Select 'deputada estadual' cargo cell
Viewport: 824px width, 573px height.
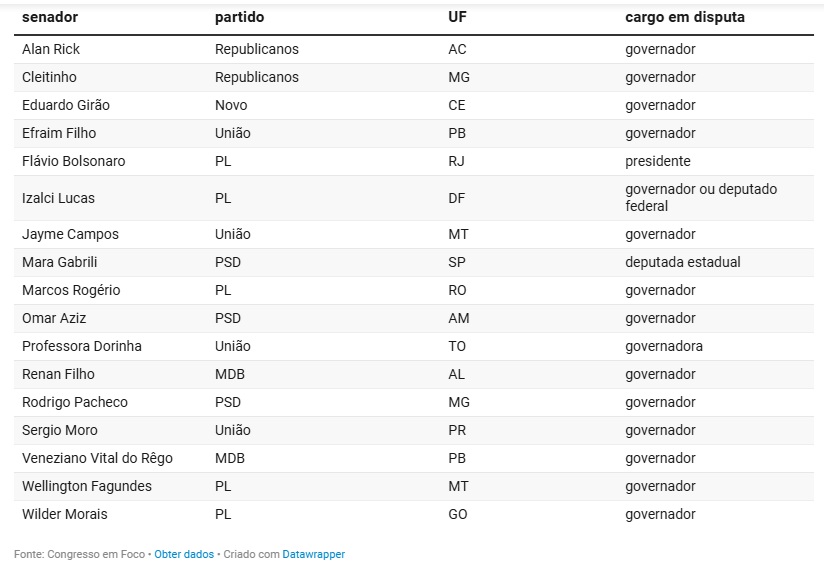[683, 262]
